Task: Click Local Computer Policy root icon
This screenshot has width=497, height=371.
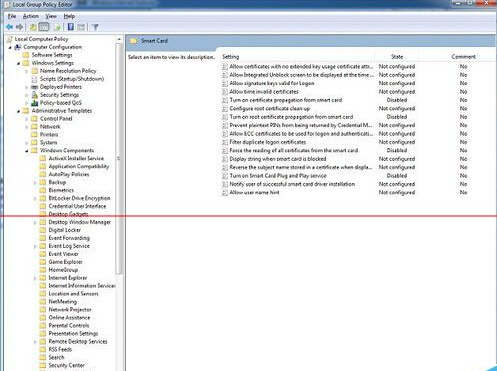Action: 10,39
